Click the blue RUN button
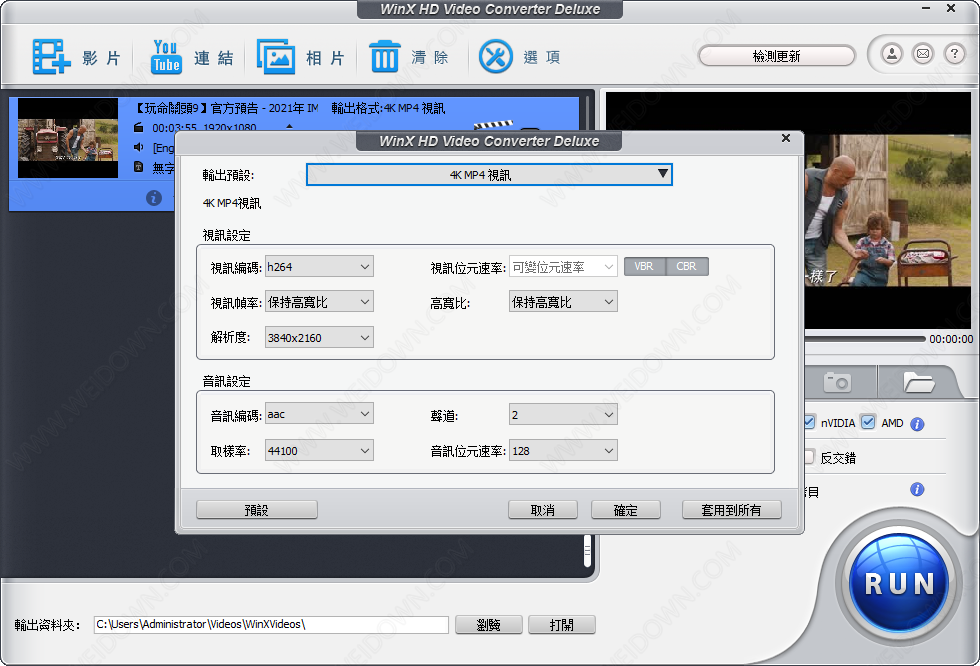 coord(899,584)
